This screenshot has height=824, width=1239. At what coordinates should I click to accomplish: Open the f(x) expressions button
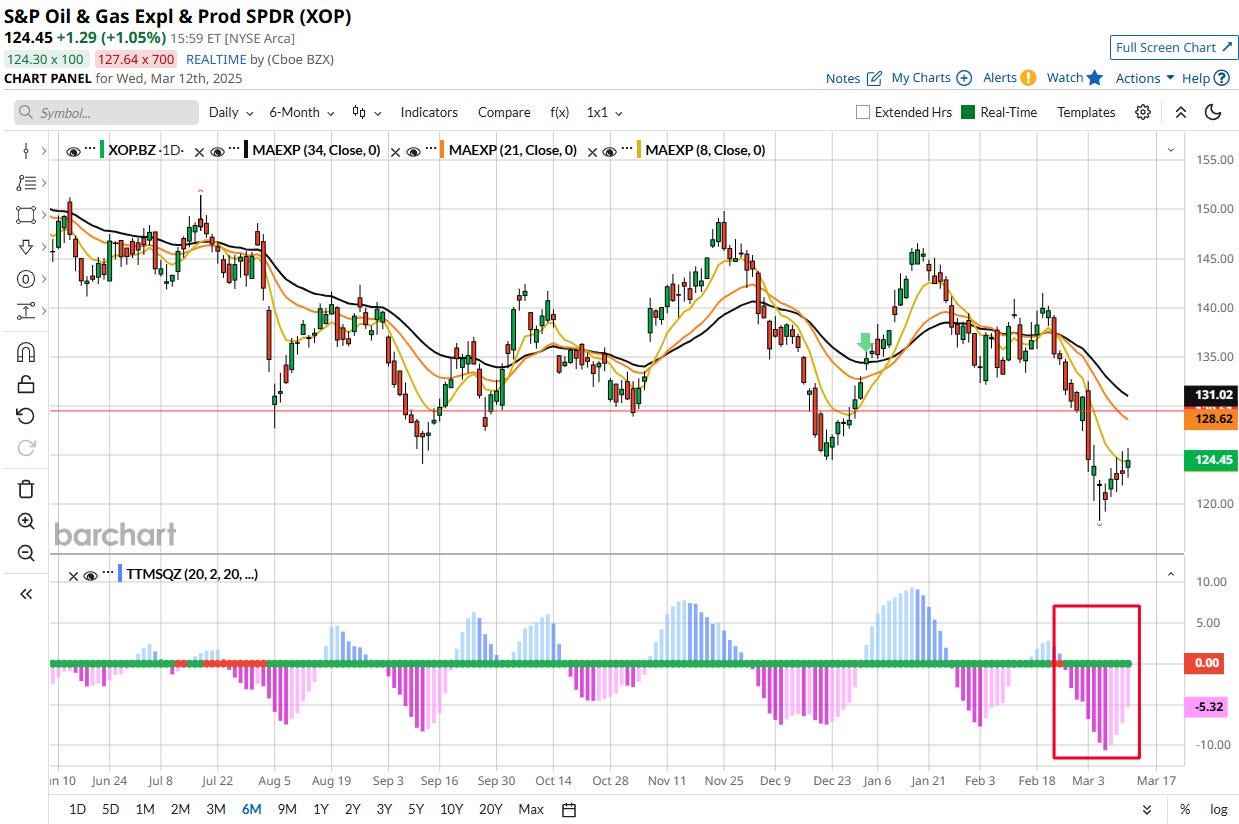click(559, 112)
